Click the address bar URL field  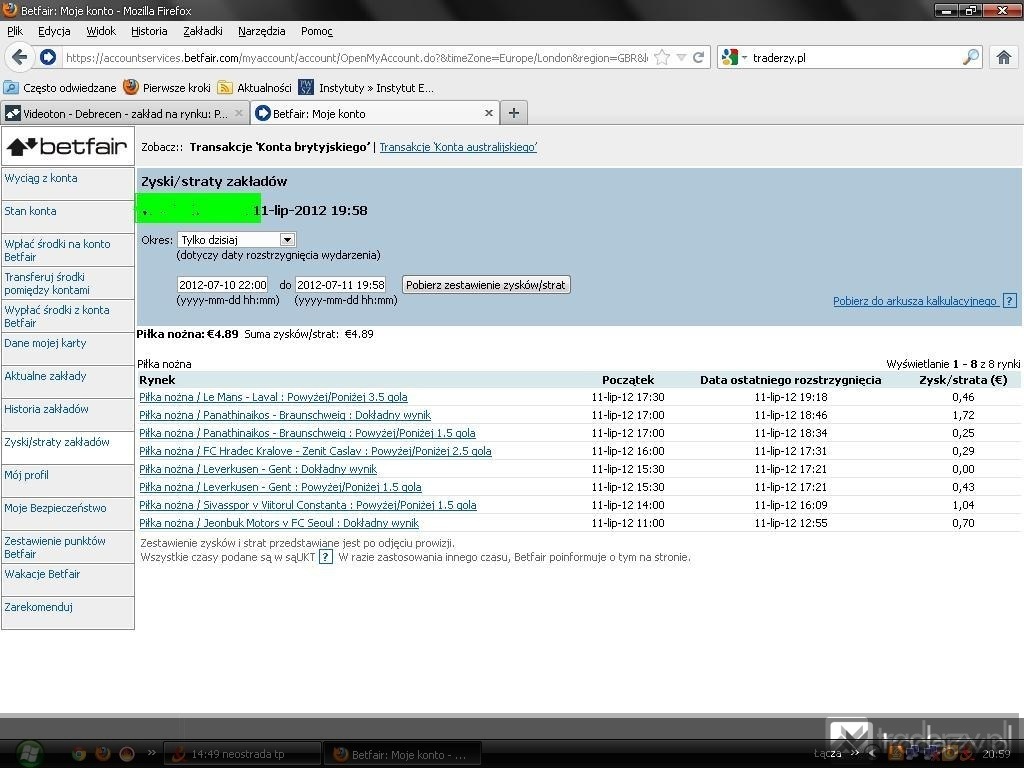[x=356, y=57]
